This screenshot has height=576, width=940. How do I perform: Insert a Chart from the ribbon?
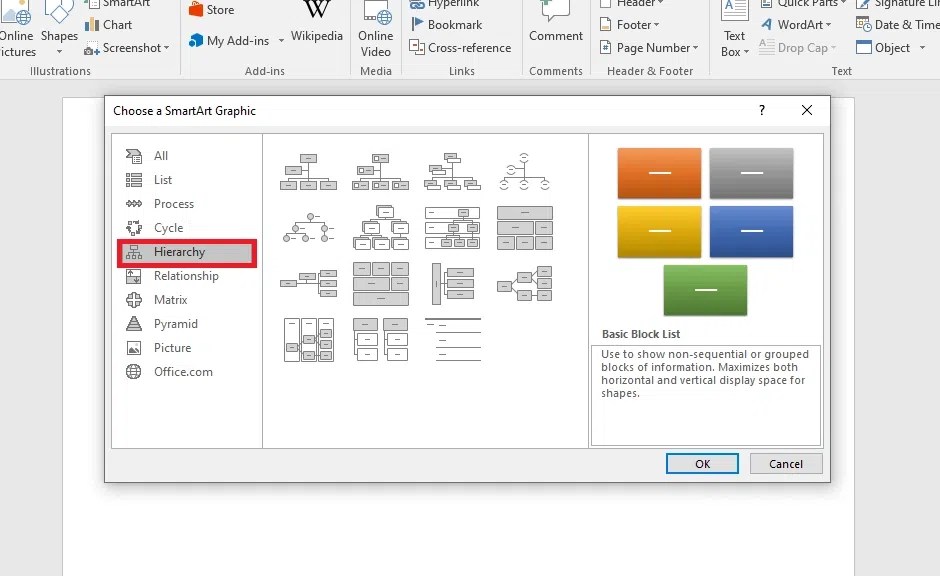(109, 25)
